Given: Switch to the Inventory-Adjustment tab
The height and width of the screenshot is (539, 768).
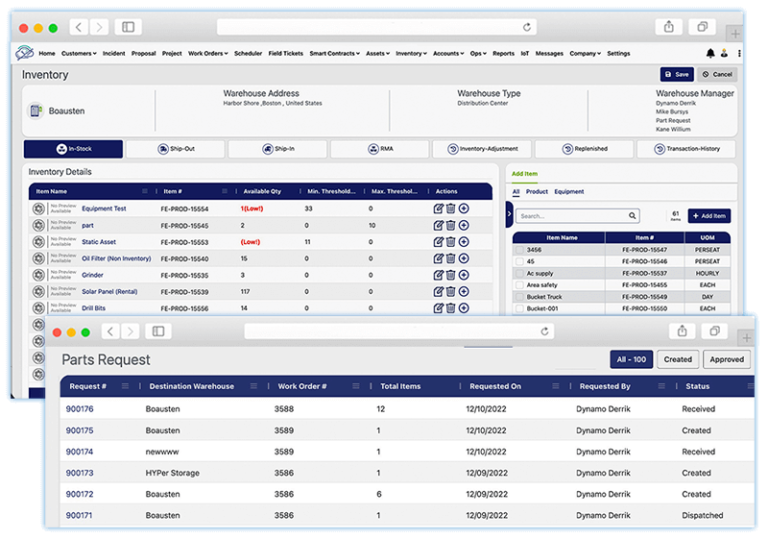Looking at the screenshot, I should click(x=482, y=149).
